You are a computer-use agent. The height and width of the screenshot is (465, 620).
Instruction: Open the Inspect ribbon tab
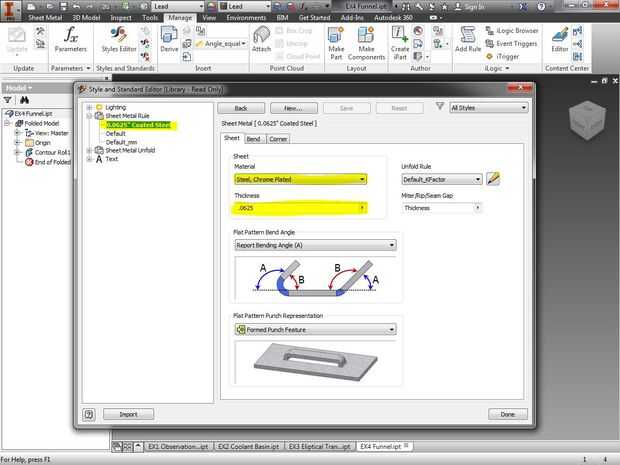pyautogui.click(x=121, y=17)
